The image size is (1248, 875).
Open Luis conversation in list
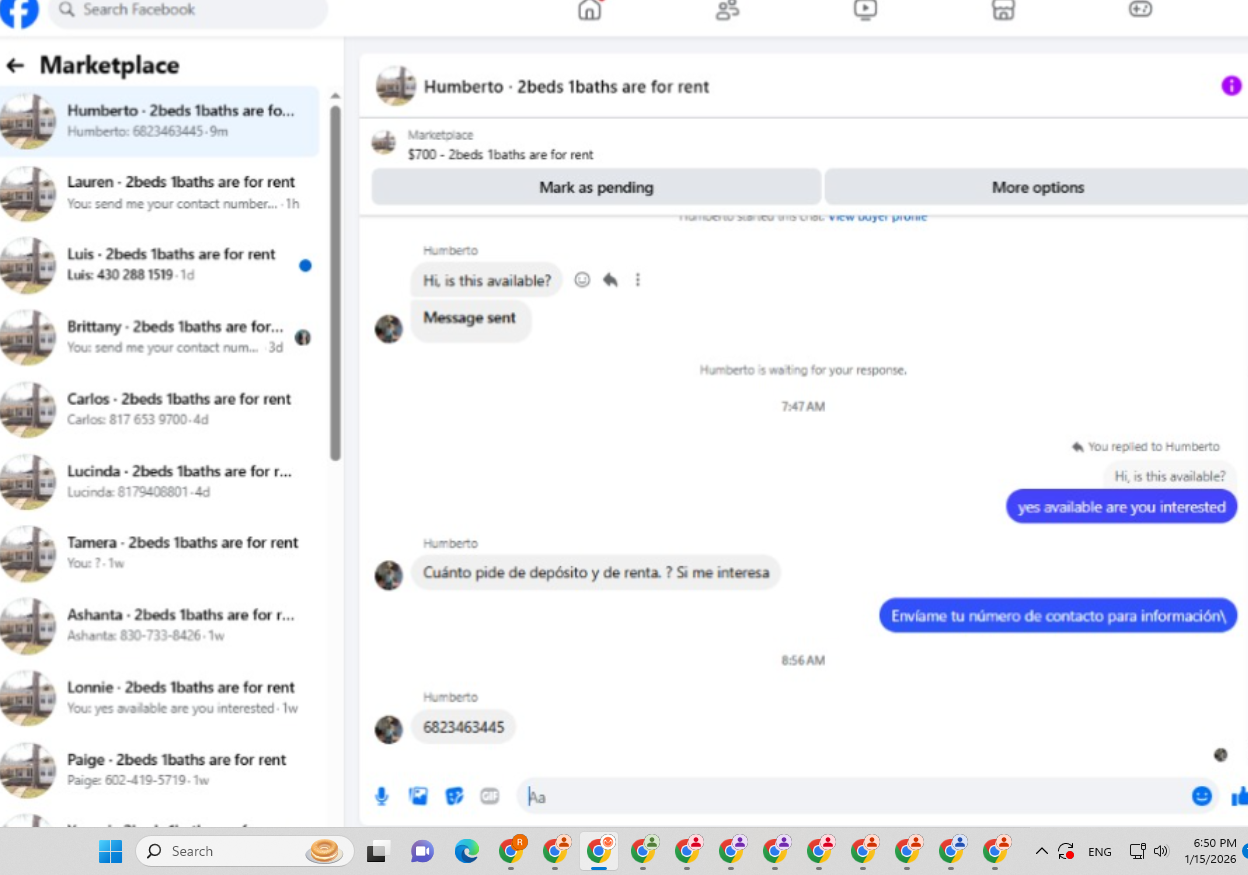(x=160, y=265)
